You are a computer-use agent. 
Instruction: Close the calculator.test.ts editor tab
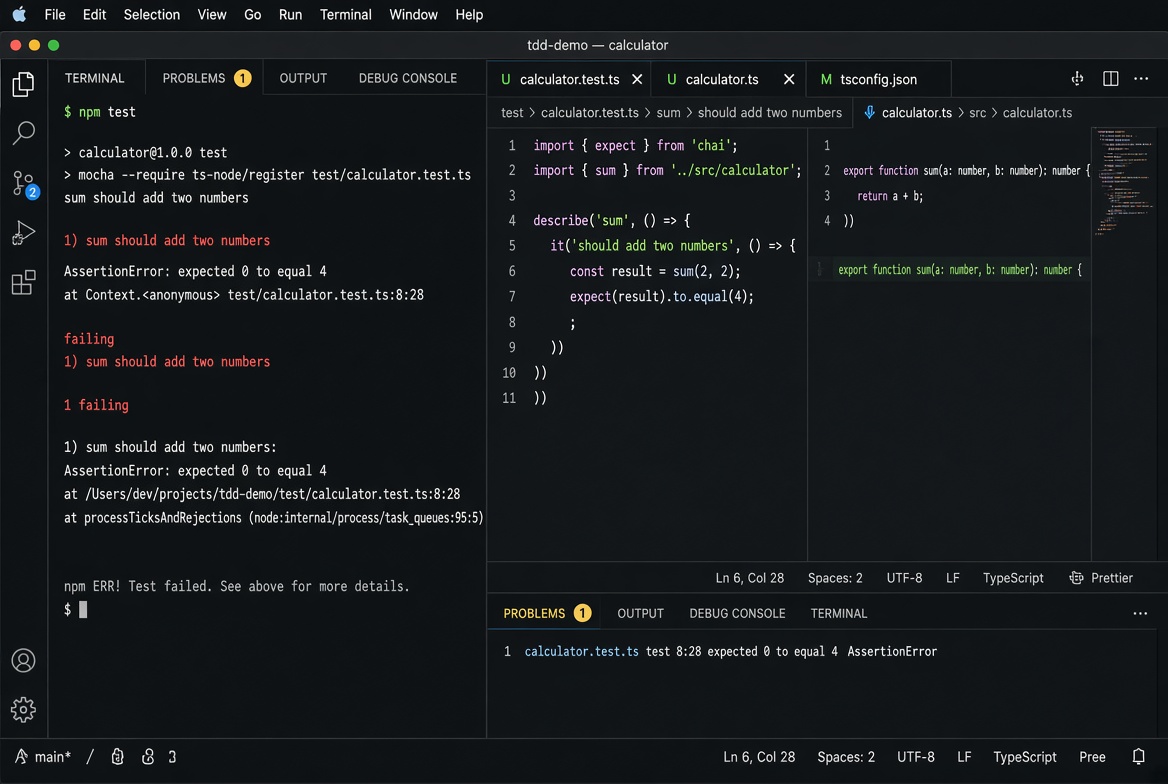pyautogui.click(x=637, y=79)
